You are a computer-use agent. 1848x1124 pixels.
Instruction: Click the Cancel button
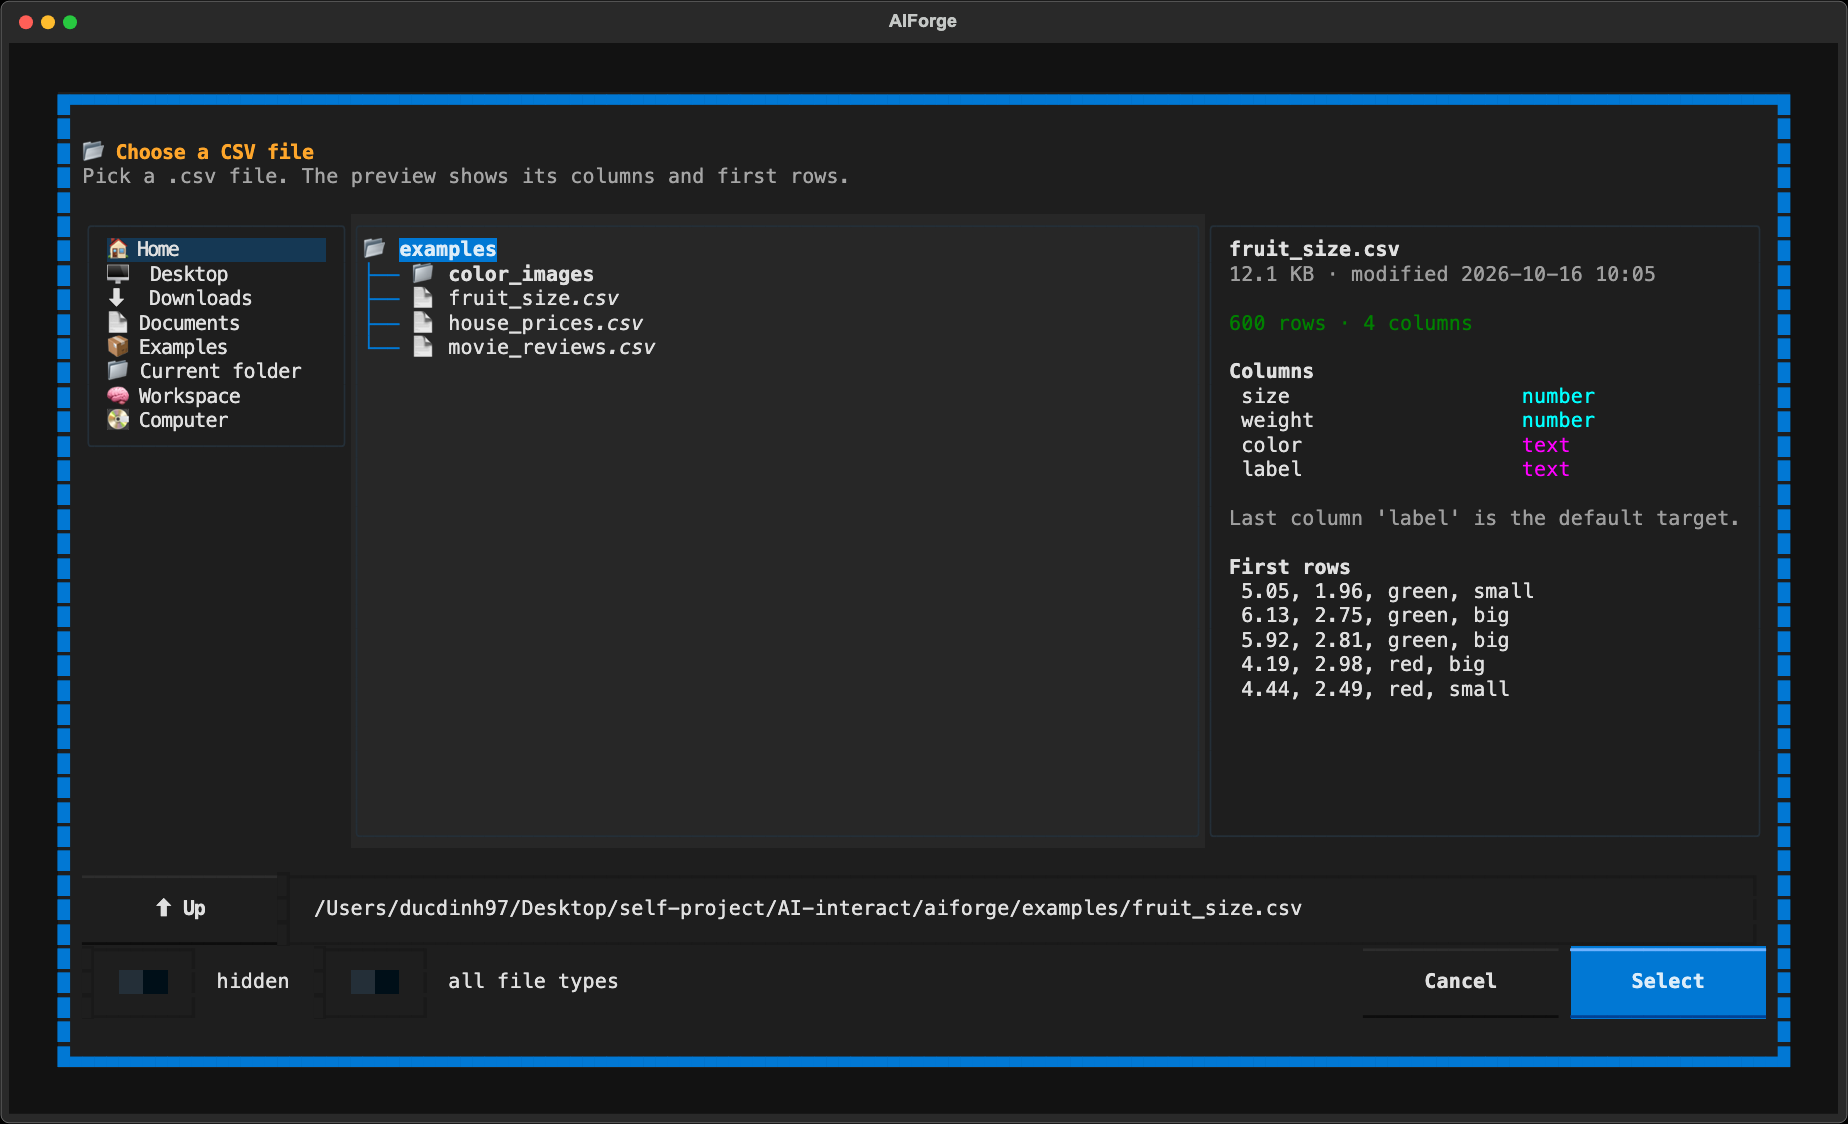pos(1460,981)
